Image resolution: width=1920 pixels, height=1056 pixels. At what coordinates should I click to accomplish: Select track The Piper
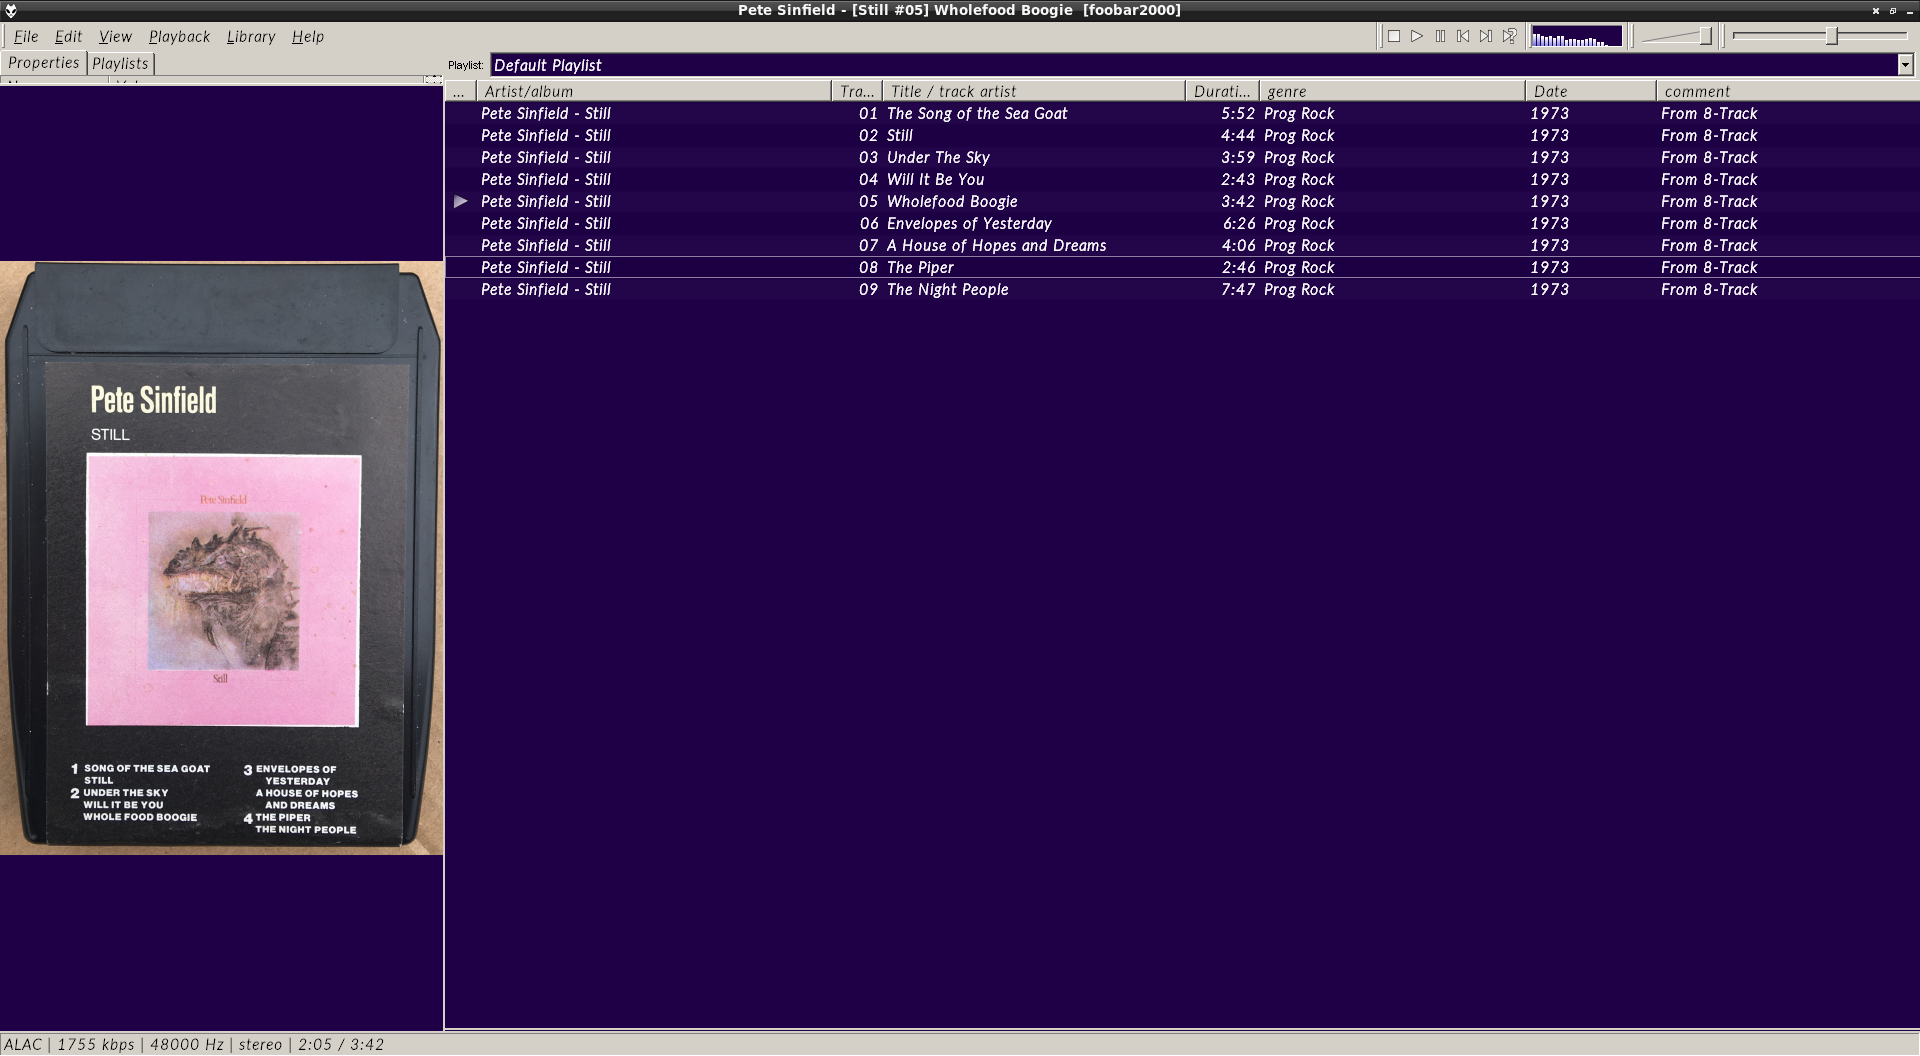point(1182,267)
